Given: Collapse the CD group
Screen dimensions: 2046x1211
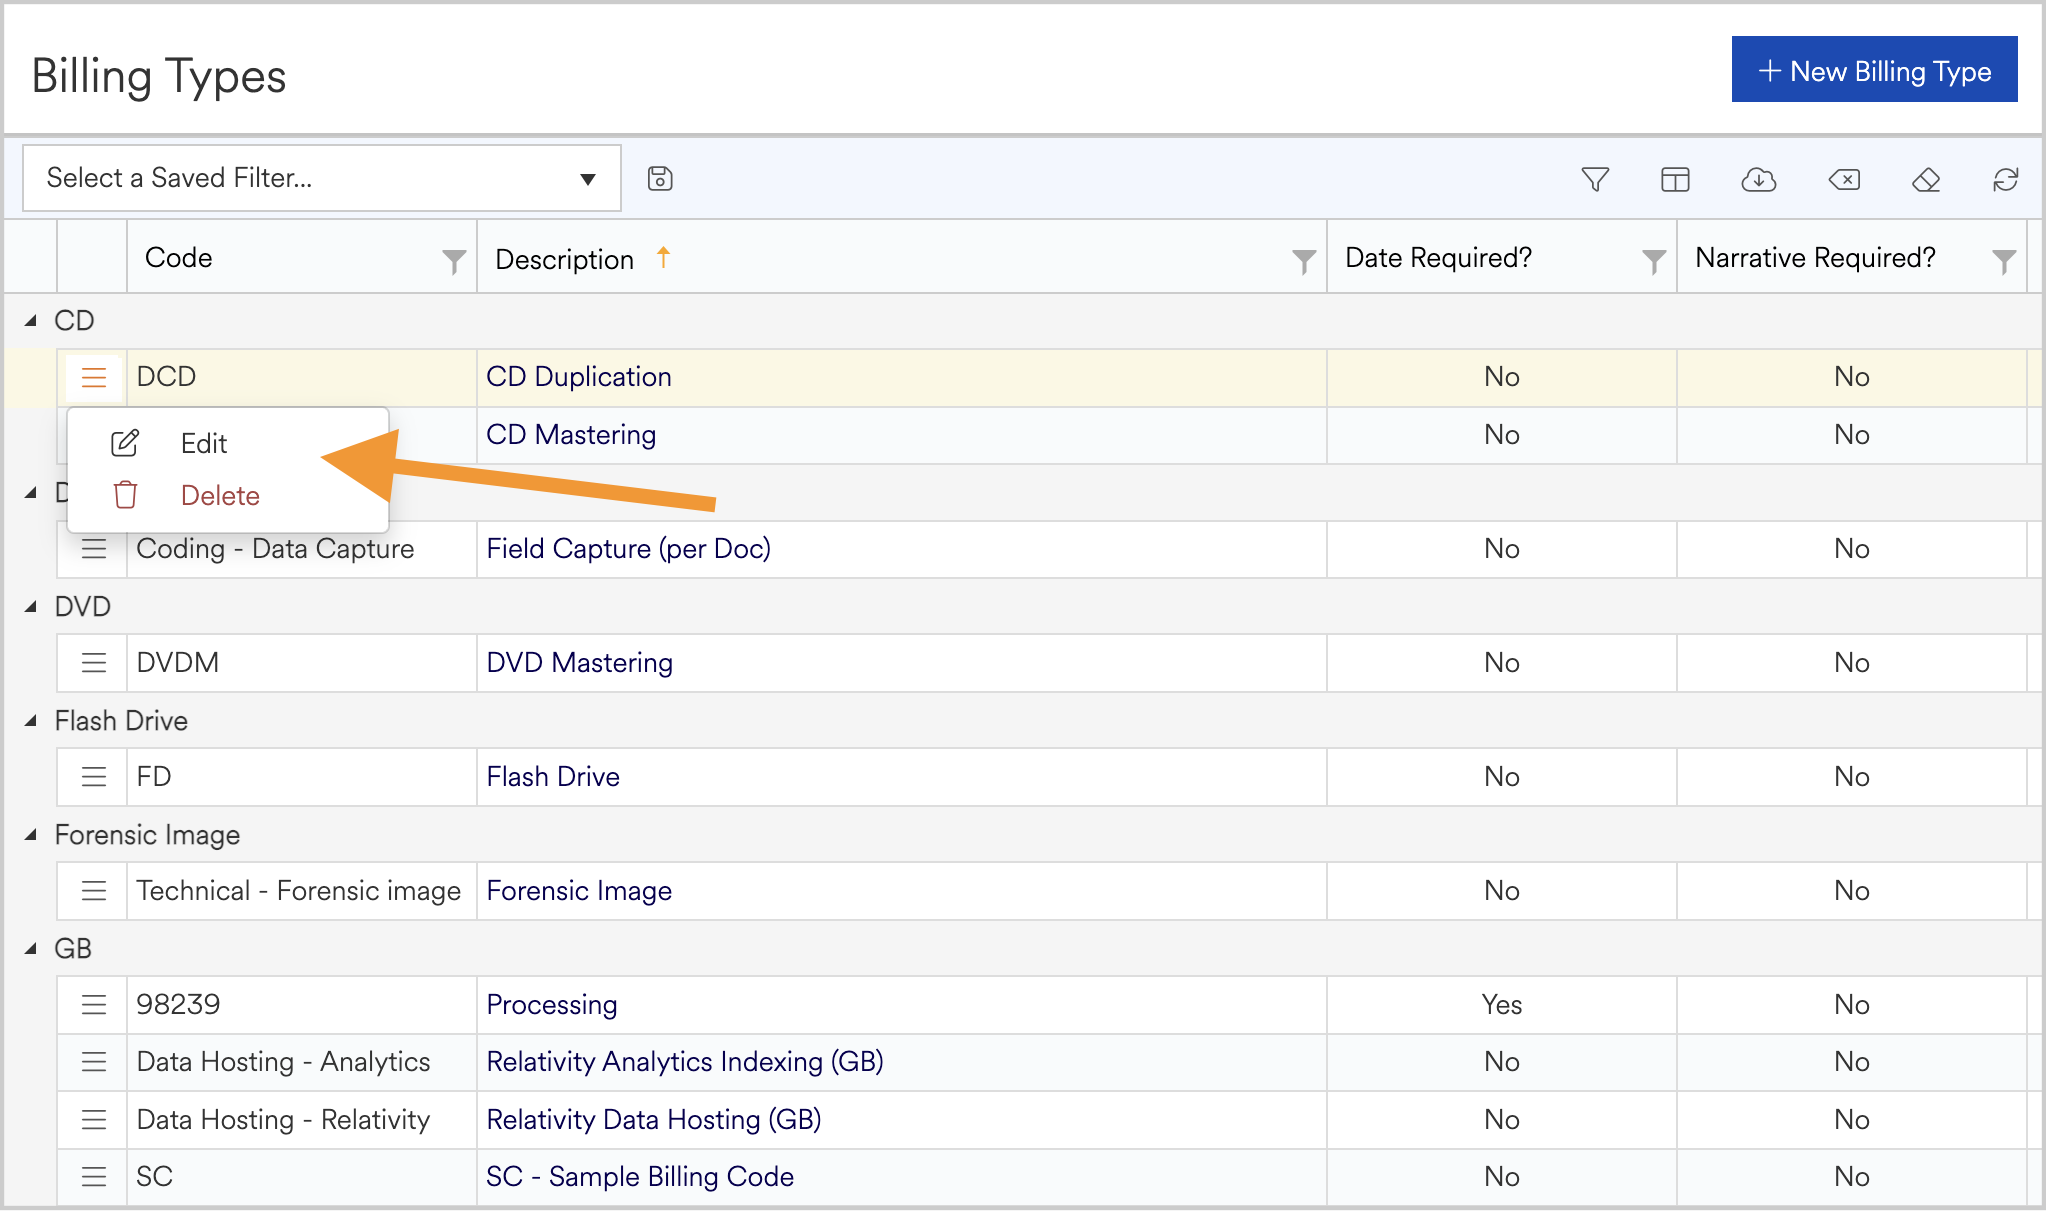Looking at the screenshot, I should point(31,321).
